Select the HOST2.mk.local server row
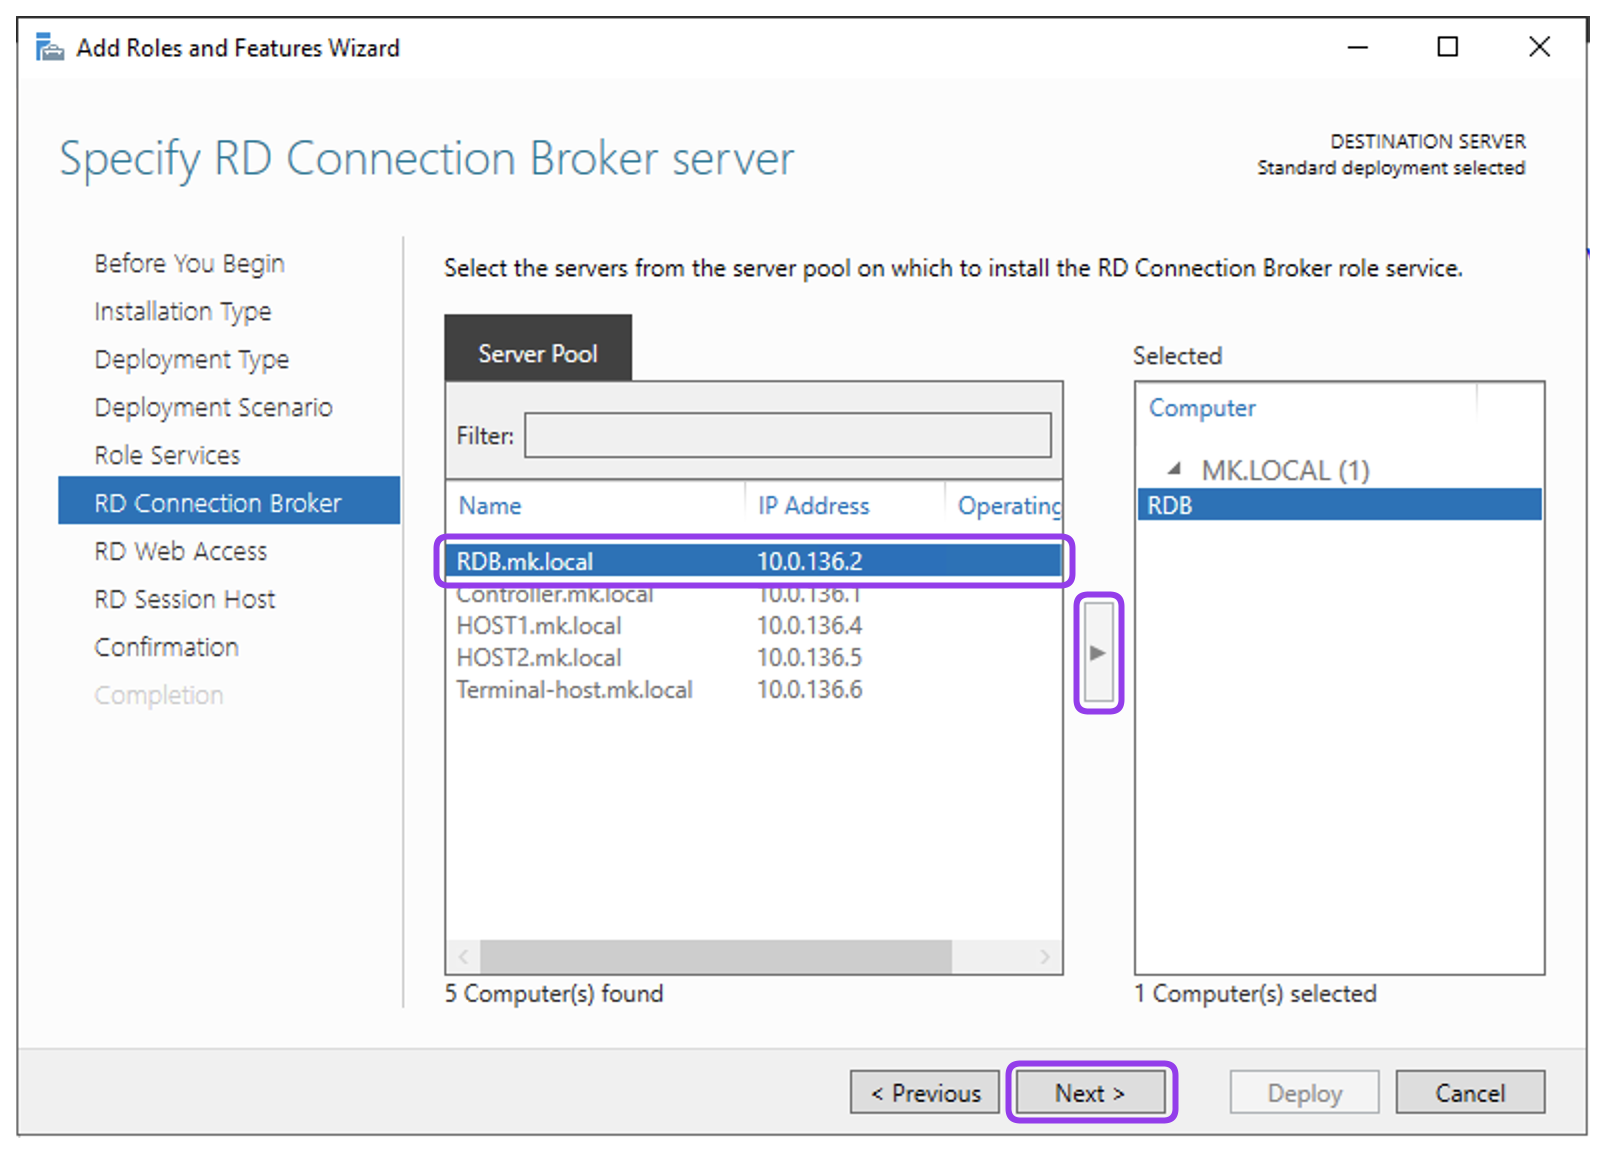This screenshot has height=1161, width=1605. coord(754,658)
